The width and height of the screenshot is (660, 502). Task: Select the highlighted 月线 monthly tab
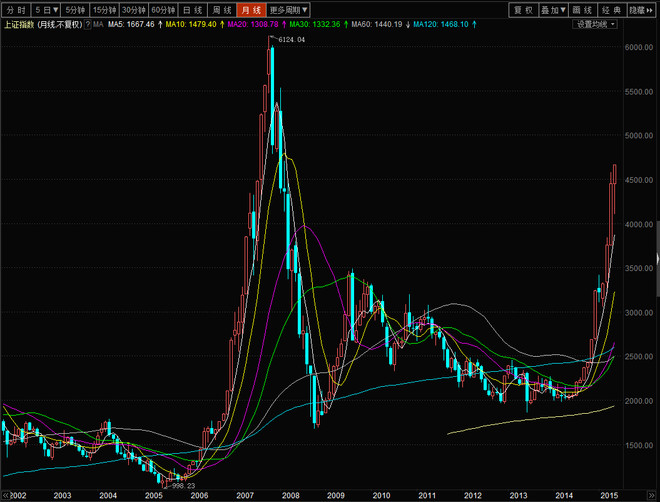(x=251, y=10)
